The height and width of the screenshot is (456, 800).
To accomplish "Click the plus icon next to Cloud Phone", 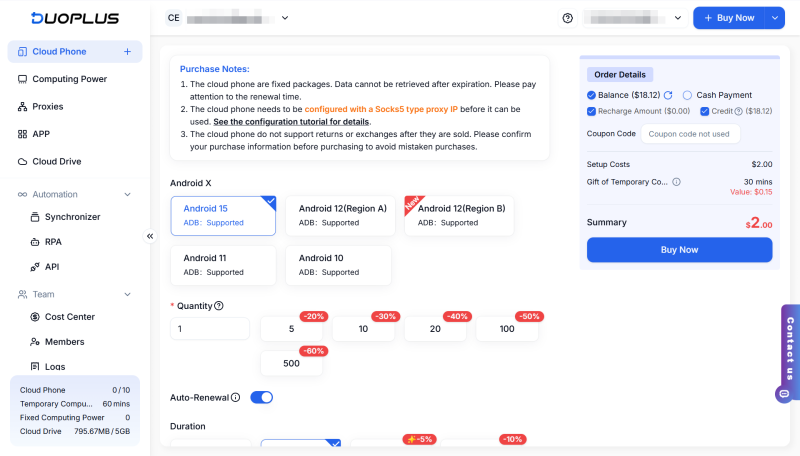I will pos(127,51).
